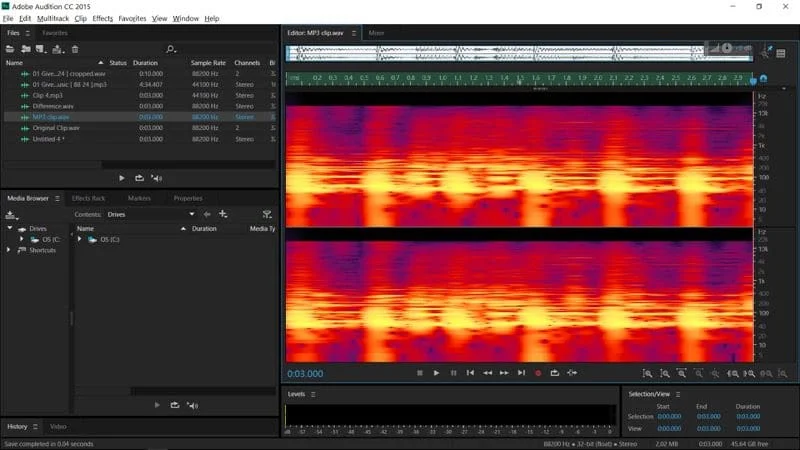Click the red Record button
Viewport: 800px width, 450px height.
(x=538, y=373)
